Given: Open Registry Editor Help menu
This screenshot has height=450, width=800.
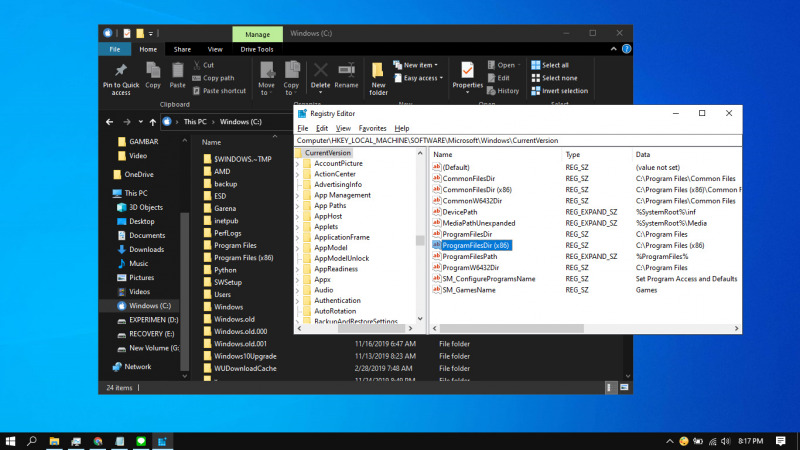Looking at the screenshot, I should 402,129.
